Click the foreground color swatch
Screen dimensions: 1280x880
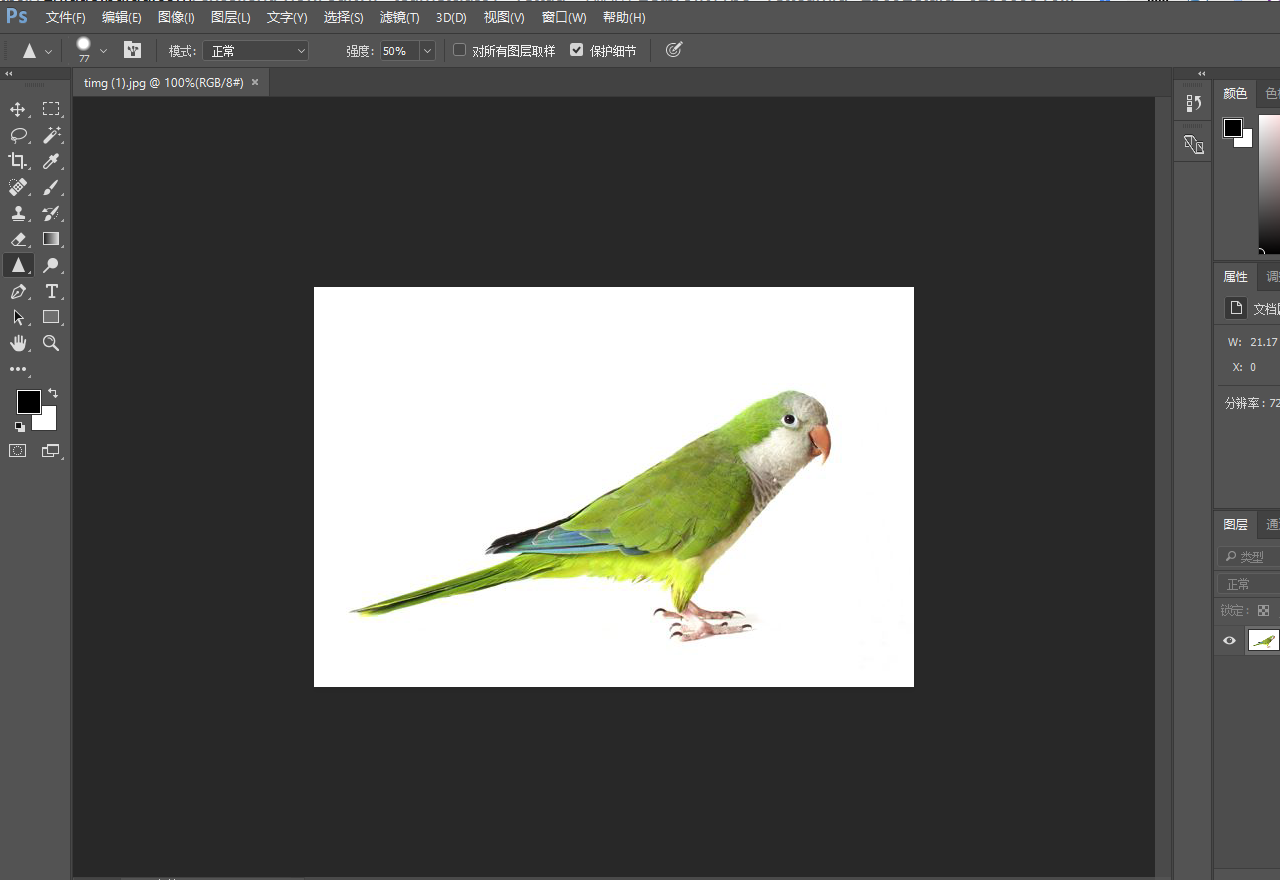click(27, 402)
